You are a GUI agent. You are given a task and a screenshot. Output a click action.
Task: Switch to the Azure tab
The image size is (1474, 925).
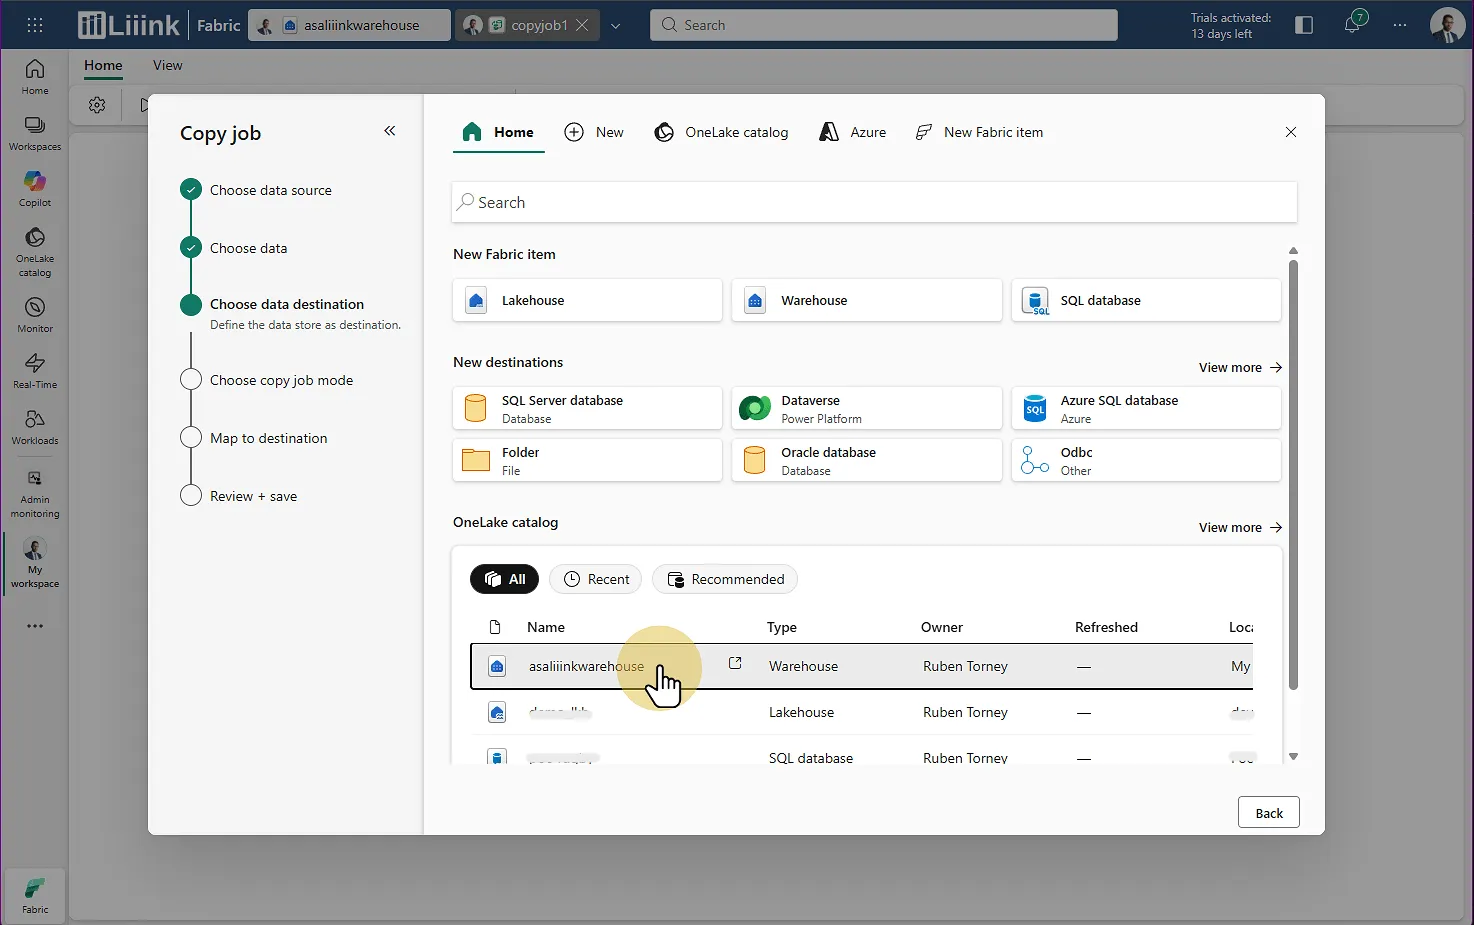[853, 132]
